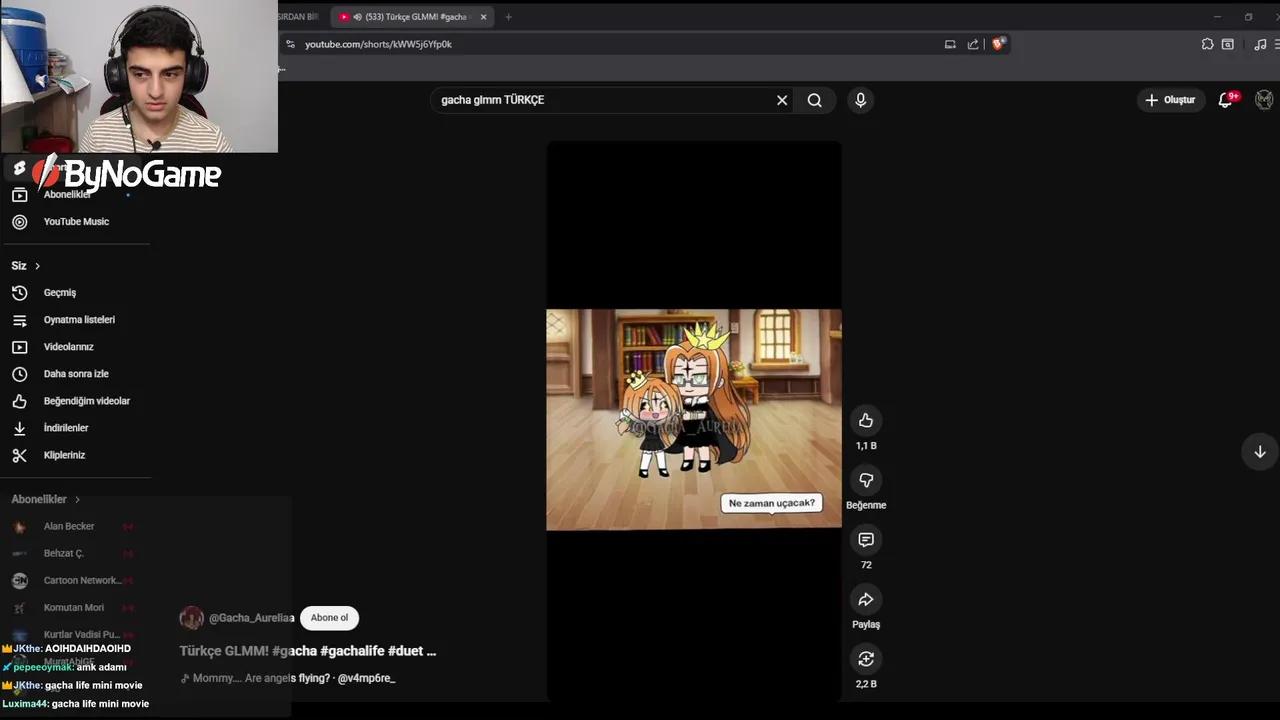Click the Brave Shields lion icon
The height and width of the screenshot is (720, 1280).
tap(997, 44)
